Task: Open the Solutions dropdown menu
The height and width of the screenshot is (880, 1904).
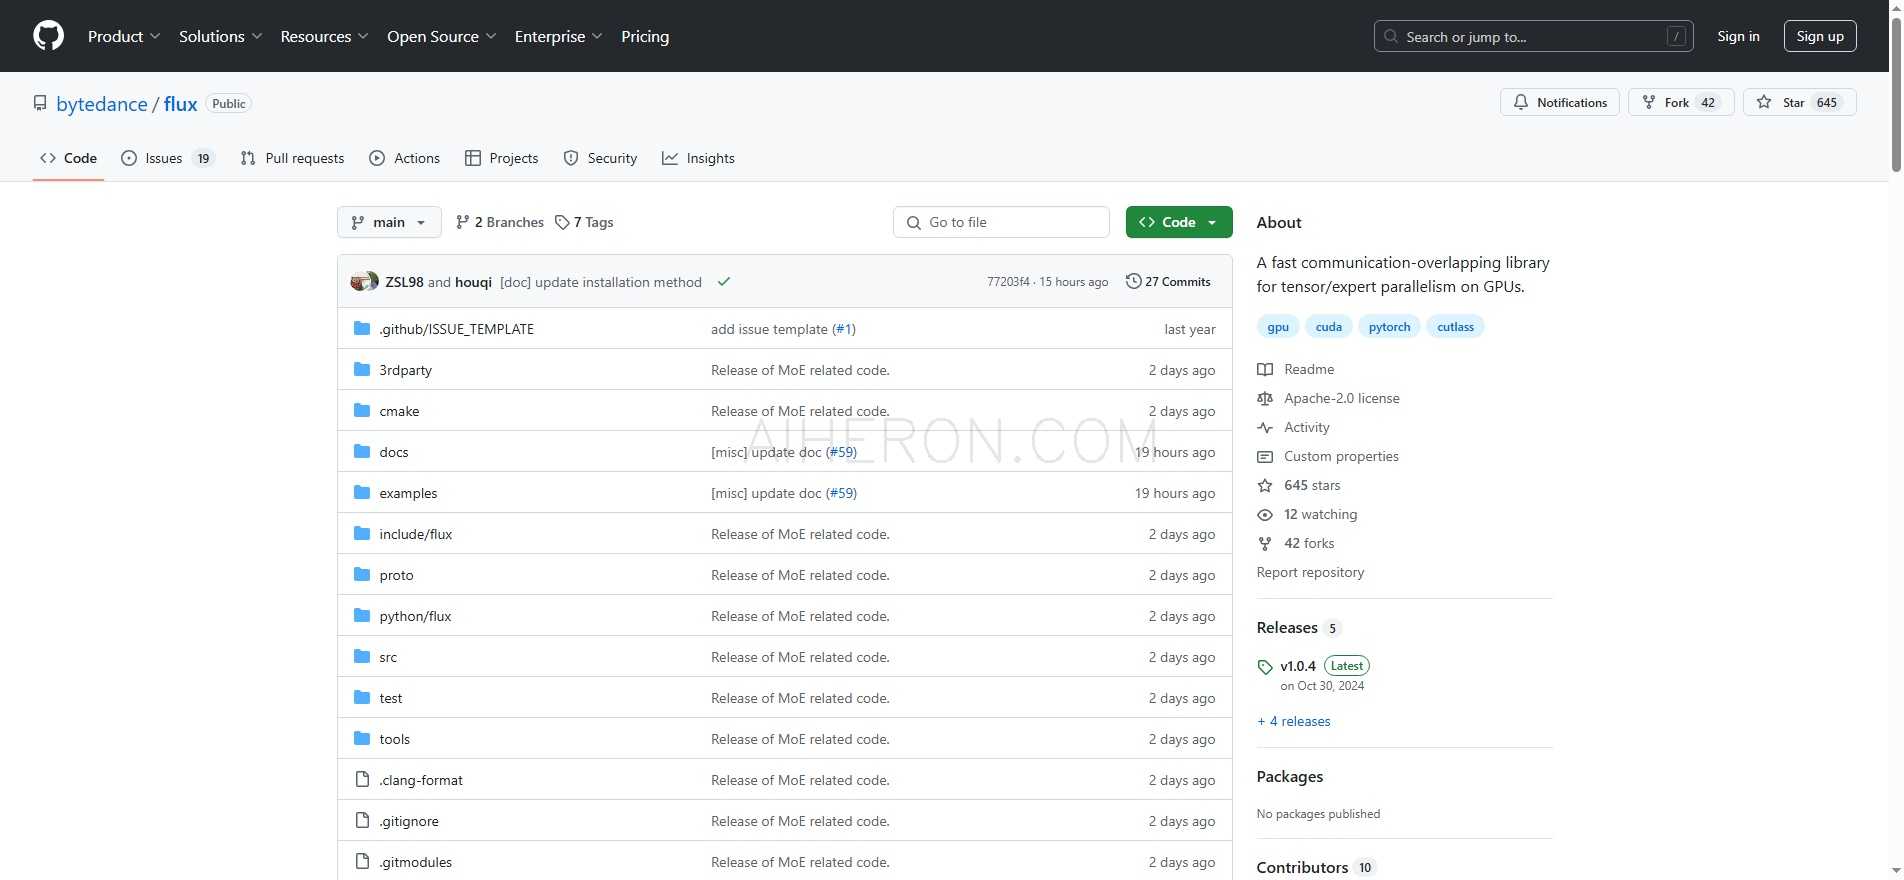Action: click(221, 36)
